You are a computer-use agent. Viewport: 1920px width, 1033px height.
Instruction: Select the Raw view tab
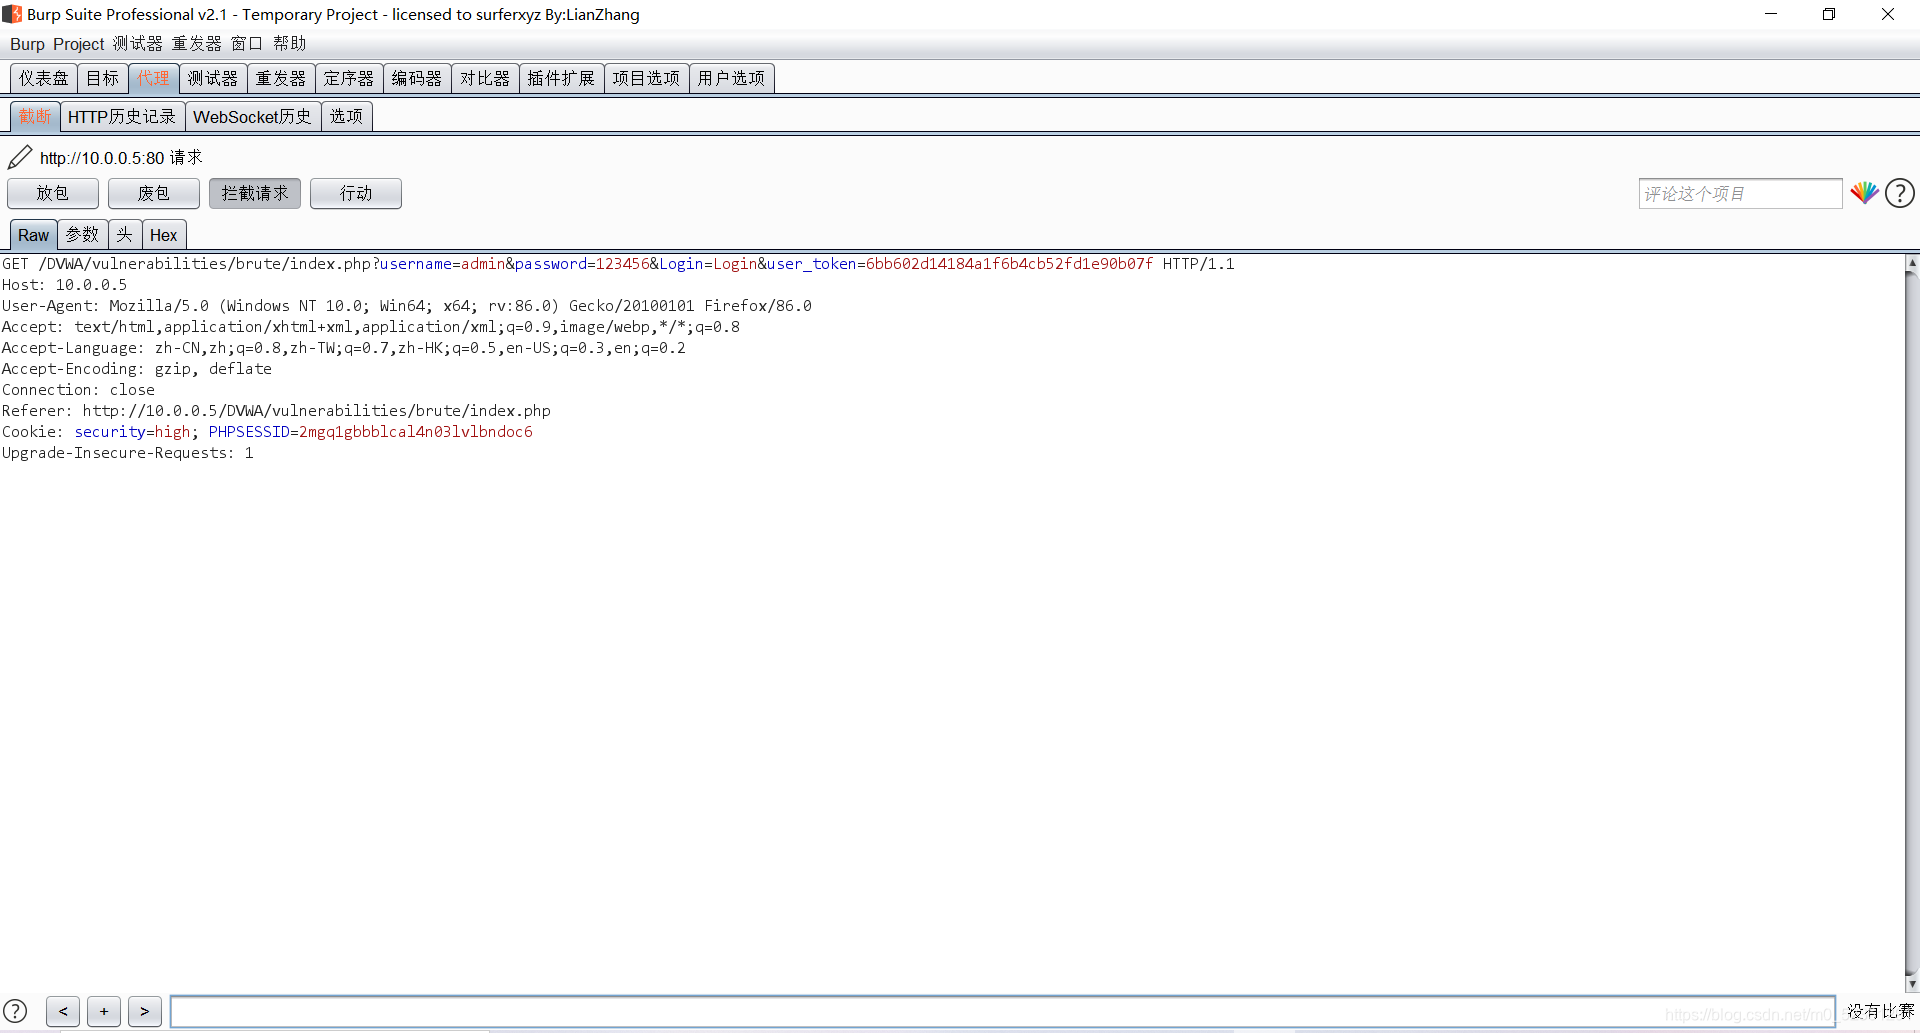(x=33, y=235)
